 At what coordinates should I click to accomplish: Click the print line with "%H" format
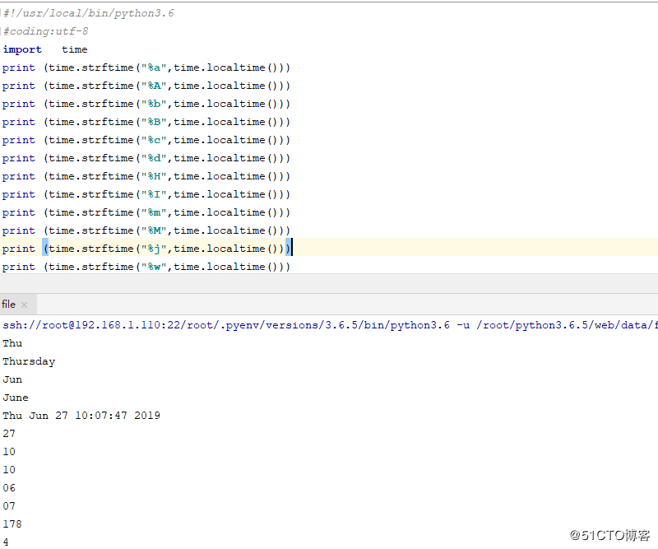tap(146, 176)
